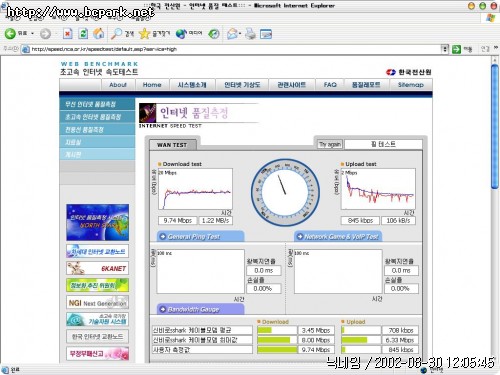Click the Download test graph
Viewport: 500px width, 375px height.
click(x=195, y=189)
